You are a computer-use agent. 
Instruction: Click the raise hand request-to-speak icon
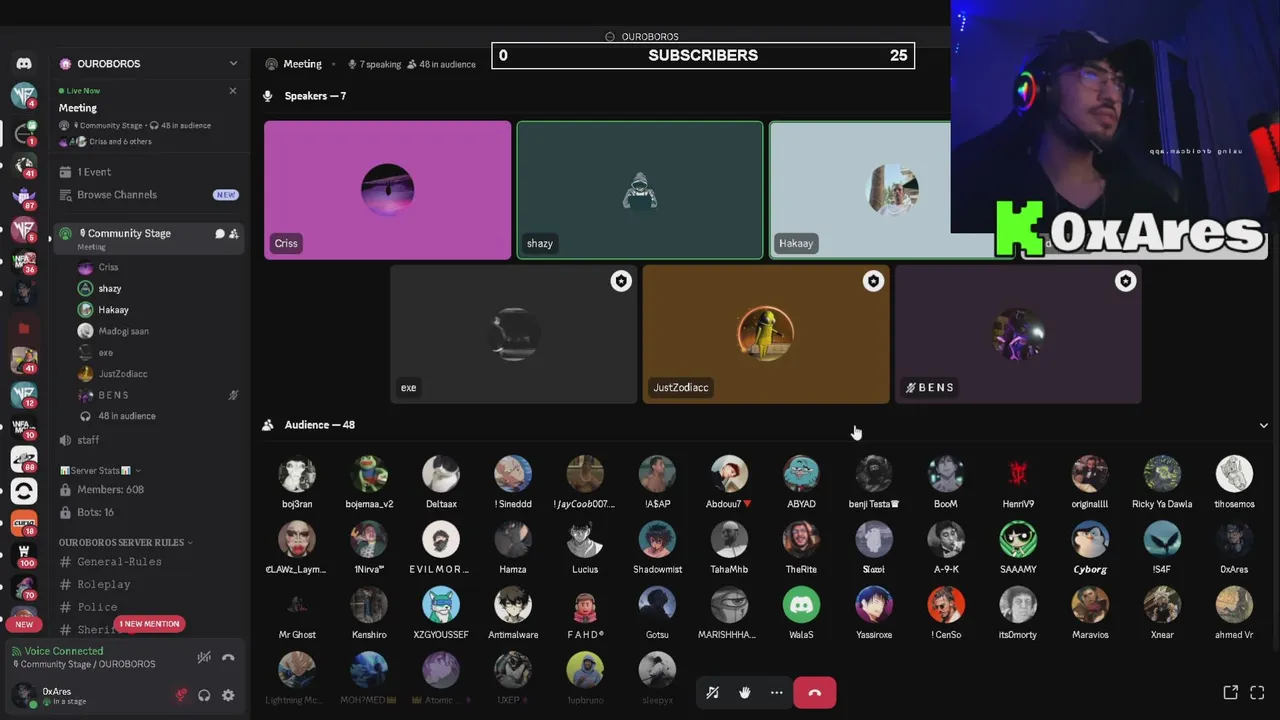point(744,692)
